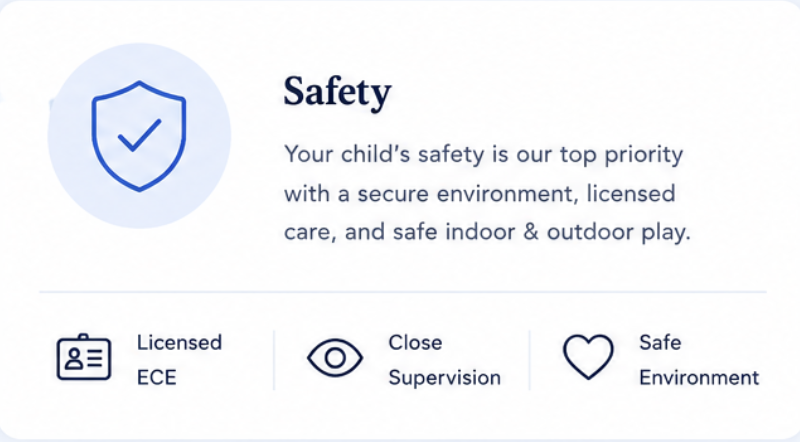This screenshot has width=800, height=442.
Task: Click the checkmark inside the shield
Action: point(139,135)
